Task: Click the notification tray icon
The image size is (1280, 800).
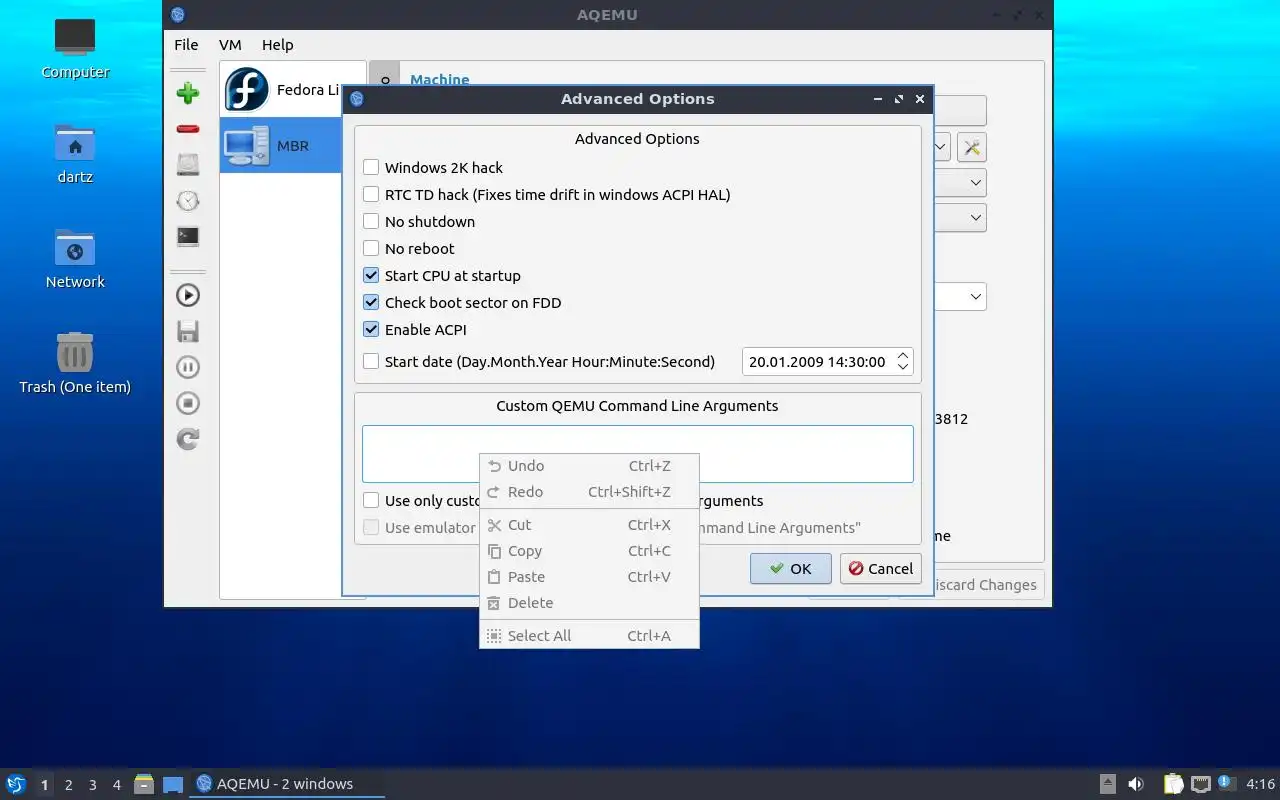Action: click(x=1225, y=784)
